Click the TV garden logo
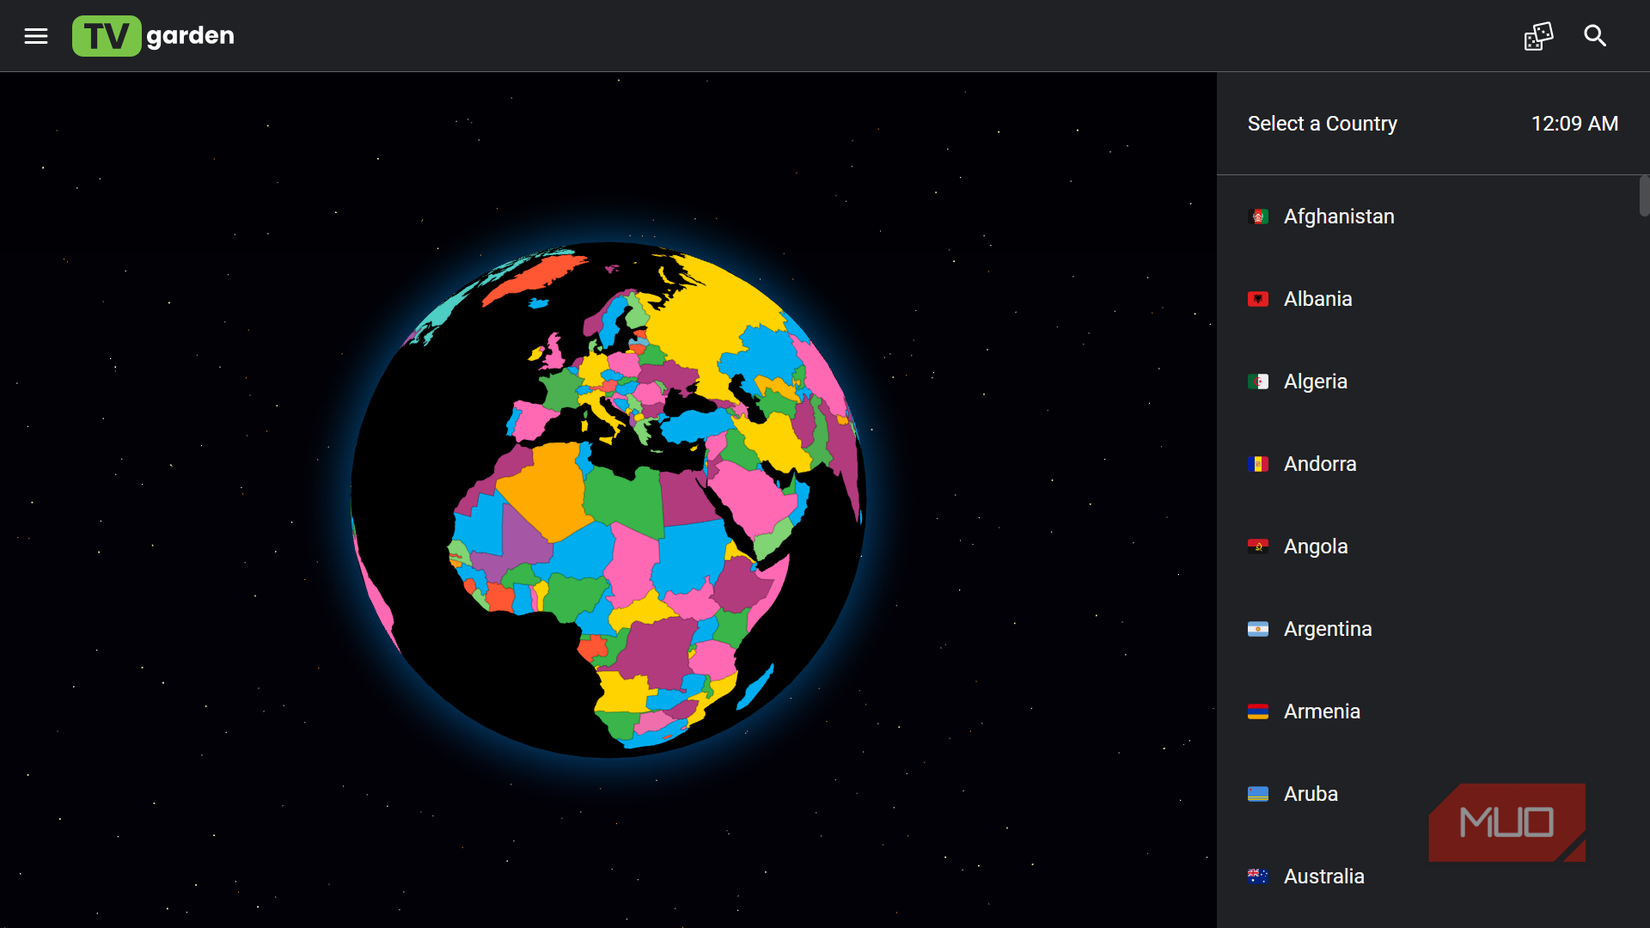 pyautogui.click(x=152, y=35)
